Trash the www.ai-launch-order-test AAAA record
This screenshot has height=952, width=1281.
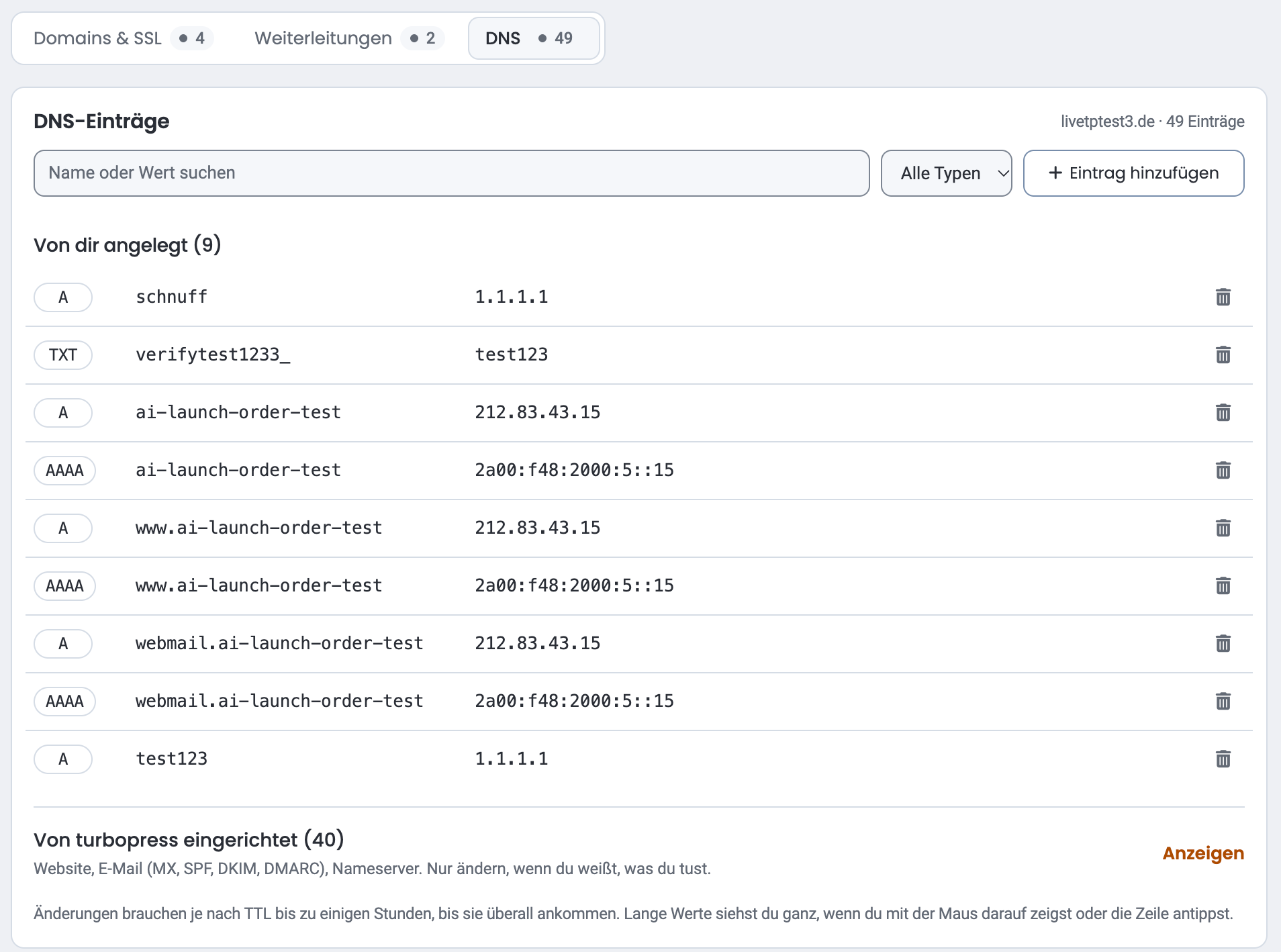tap(1222, 586)
